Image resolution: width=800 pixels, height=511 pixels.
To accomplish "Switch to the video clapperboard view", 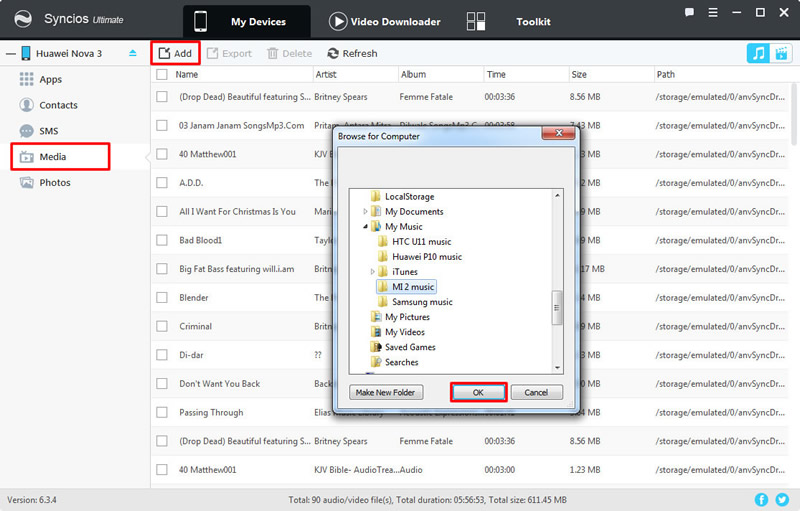I will (781, 53).
